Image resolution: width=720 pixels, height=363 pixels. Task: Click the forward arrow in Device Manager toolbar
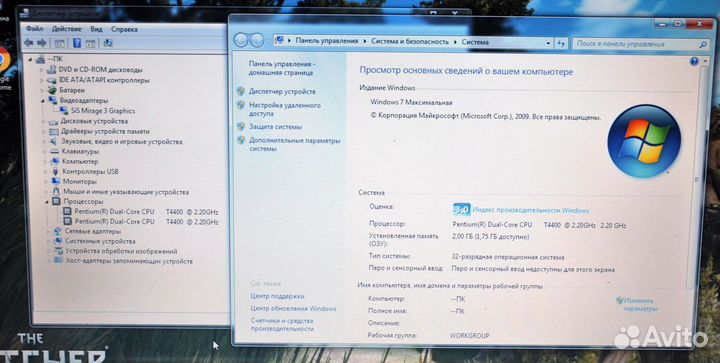42,43
